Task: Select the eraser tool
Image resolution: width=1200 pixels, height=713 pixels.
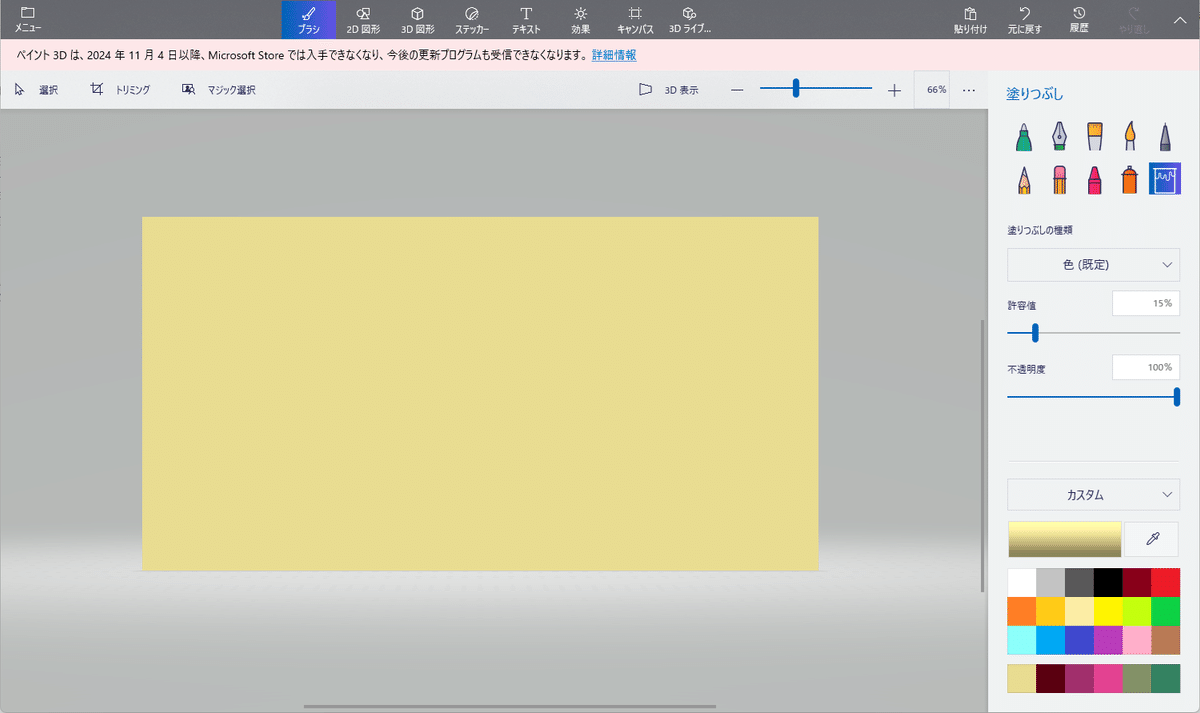Action: [x=1059, y=179]
